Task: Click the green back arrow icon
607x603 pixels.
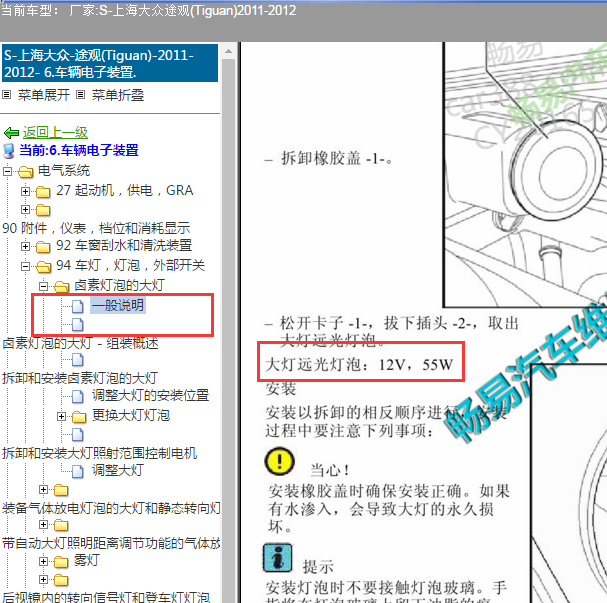Action: (x=11, y=133)
